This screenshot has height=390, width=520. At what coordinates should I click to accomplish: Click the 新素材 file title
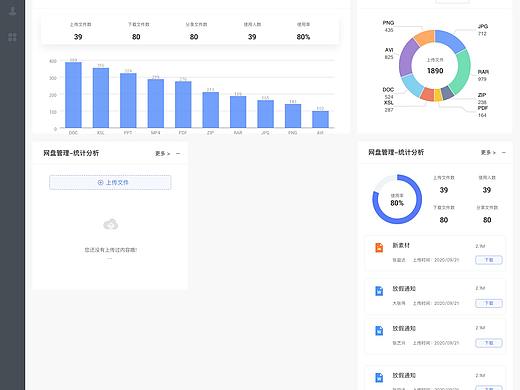tap(401, 245)
